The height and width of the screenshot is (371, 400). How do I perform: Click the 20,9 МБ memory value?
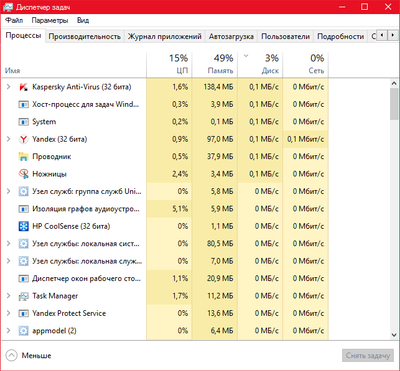tap(220, 279)
